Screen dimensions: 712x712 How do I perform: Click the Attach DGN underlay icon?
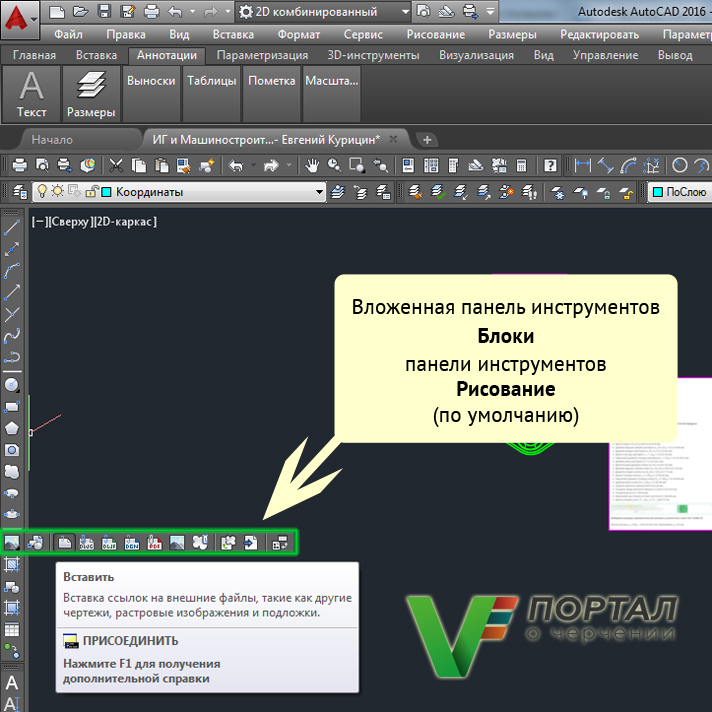(x=132, y=542)
